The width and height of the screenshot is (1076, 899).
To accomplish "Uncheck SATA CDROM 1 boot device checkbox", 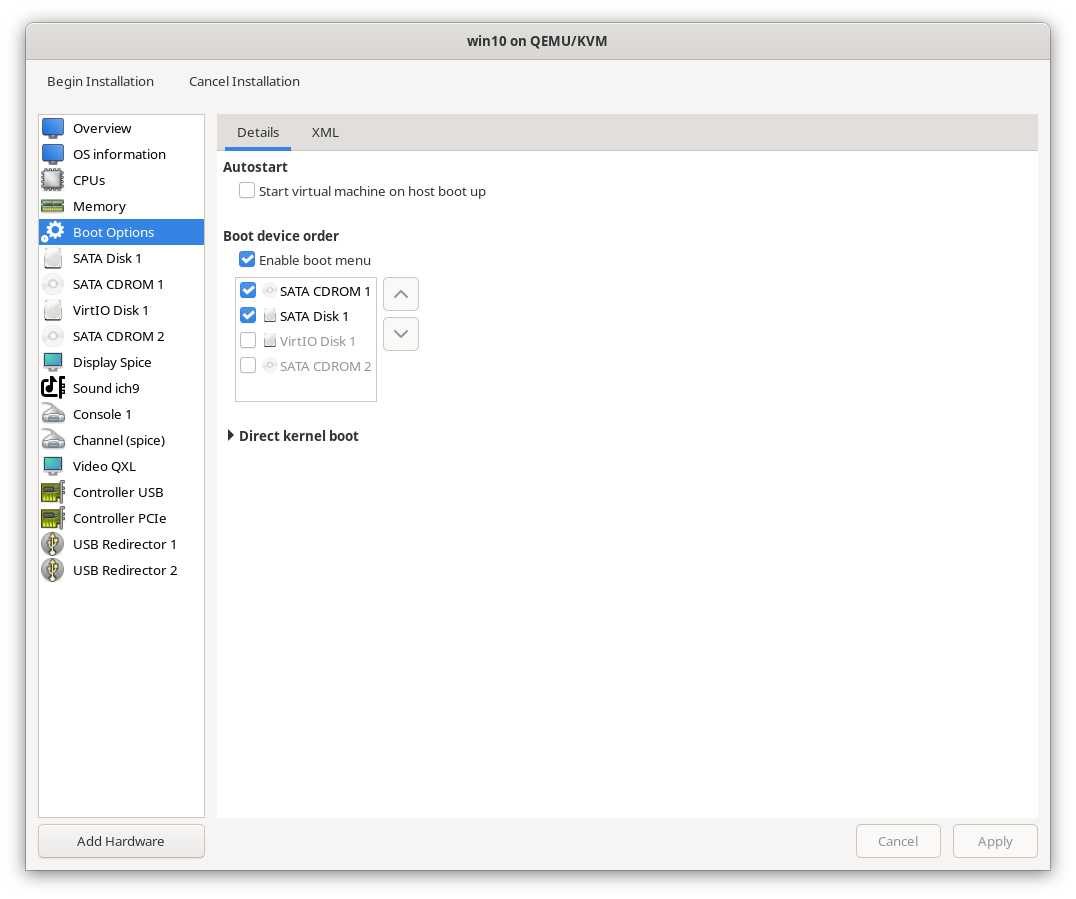I will pyautogui.click(x=248, y=290).
